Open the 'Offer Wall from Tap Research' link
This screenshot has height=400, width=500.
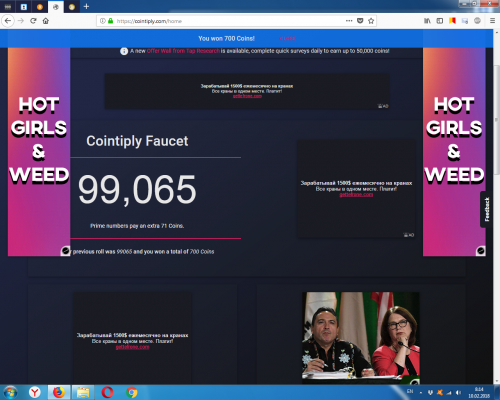point(183,51)
